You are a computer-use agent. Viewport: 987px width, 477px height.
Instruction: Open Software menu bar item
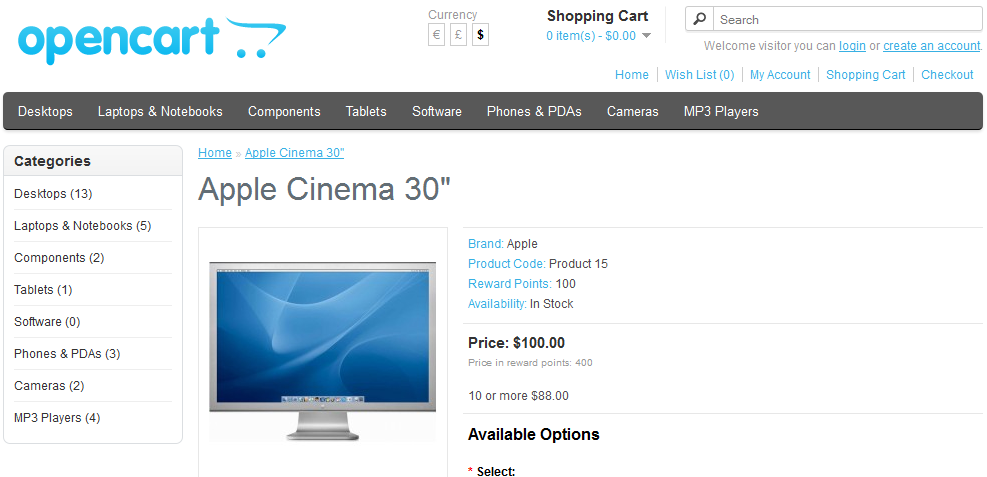(437, 111)
